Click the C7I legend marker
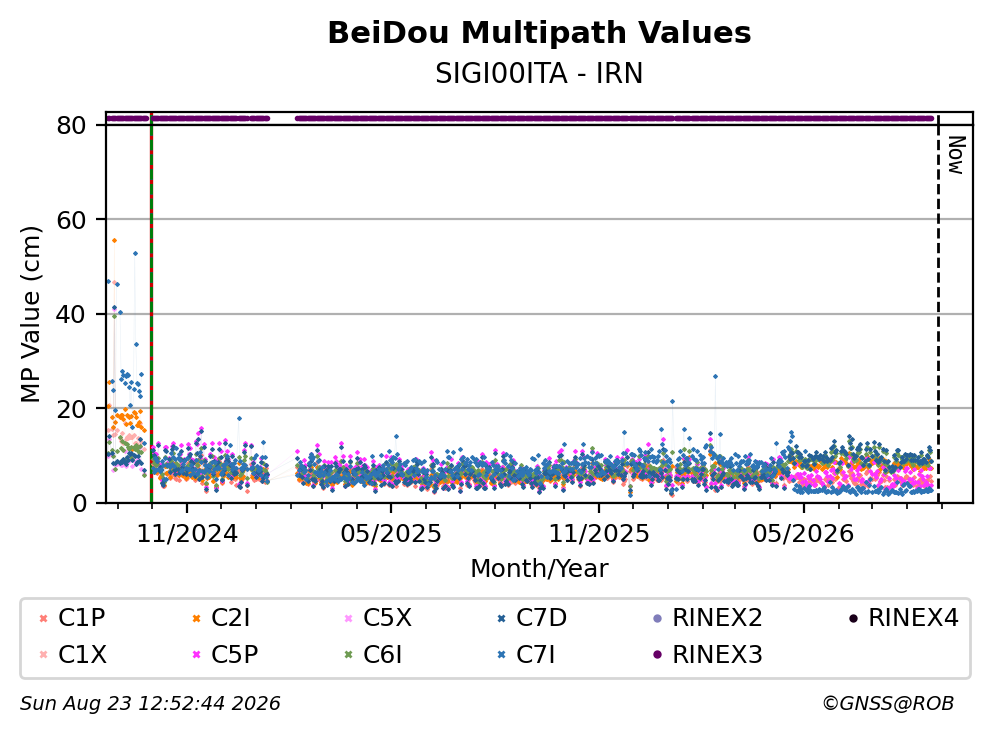Viewport: 993px width, 734px height. tap(502, 655)
